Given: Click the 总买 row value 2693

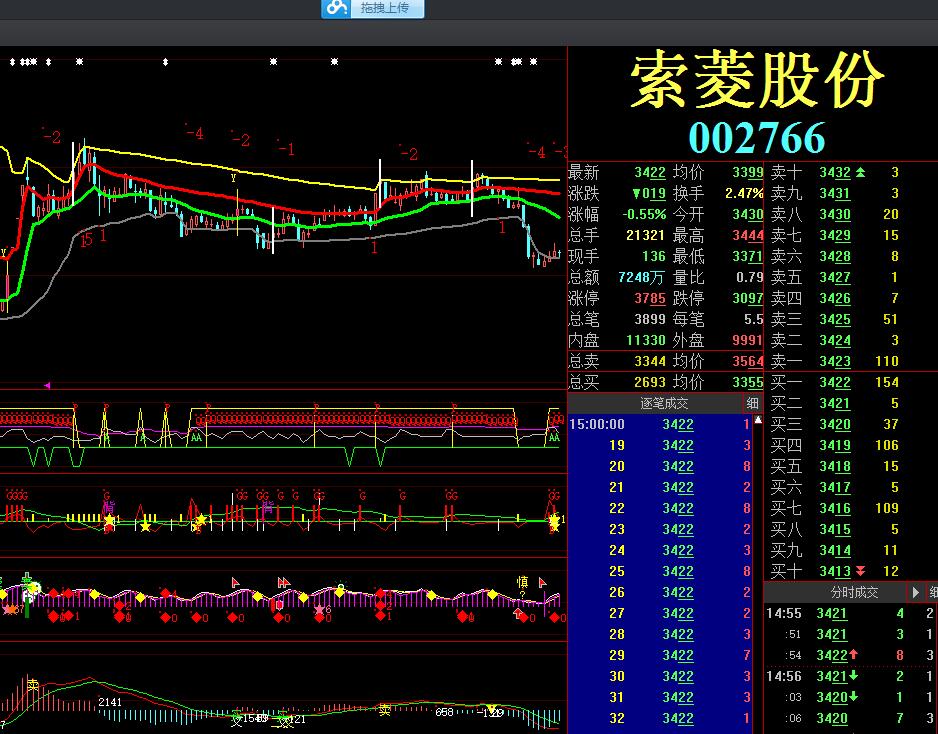Looking at the screenshot, I should click(x=650, y=382).
